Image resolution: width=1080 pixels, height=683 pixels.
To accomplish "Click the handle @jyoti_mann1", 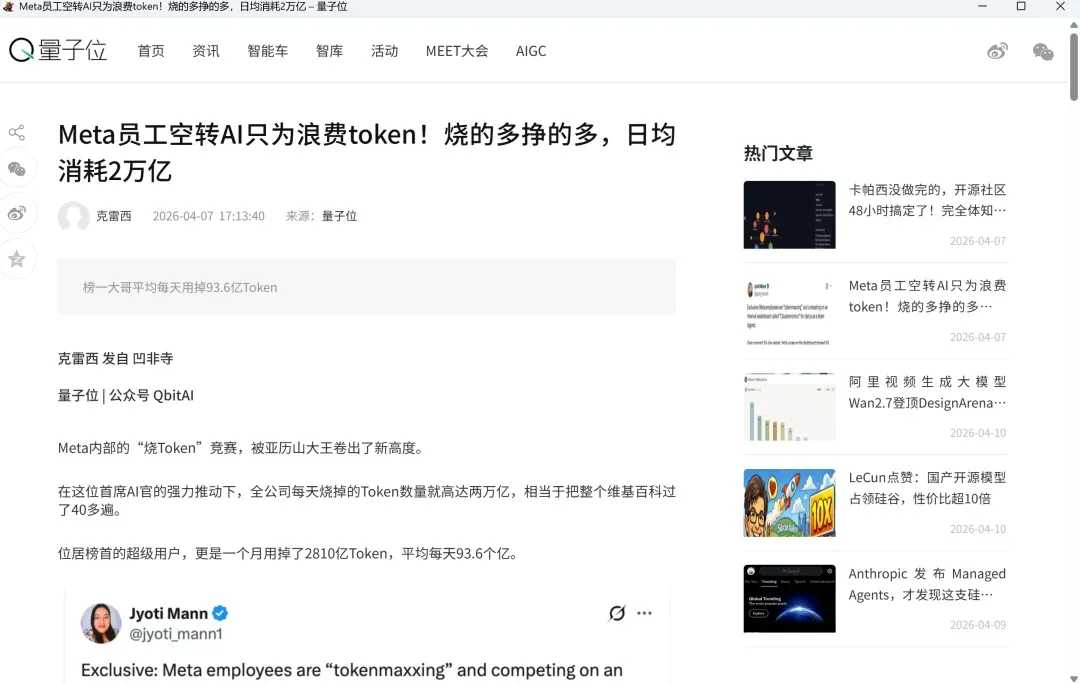I will [x=176, y=634].
